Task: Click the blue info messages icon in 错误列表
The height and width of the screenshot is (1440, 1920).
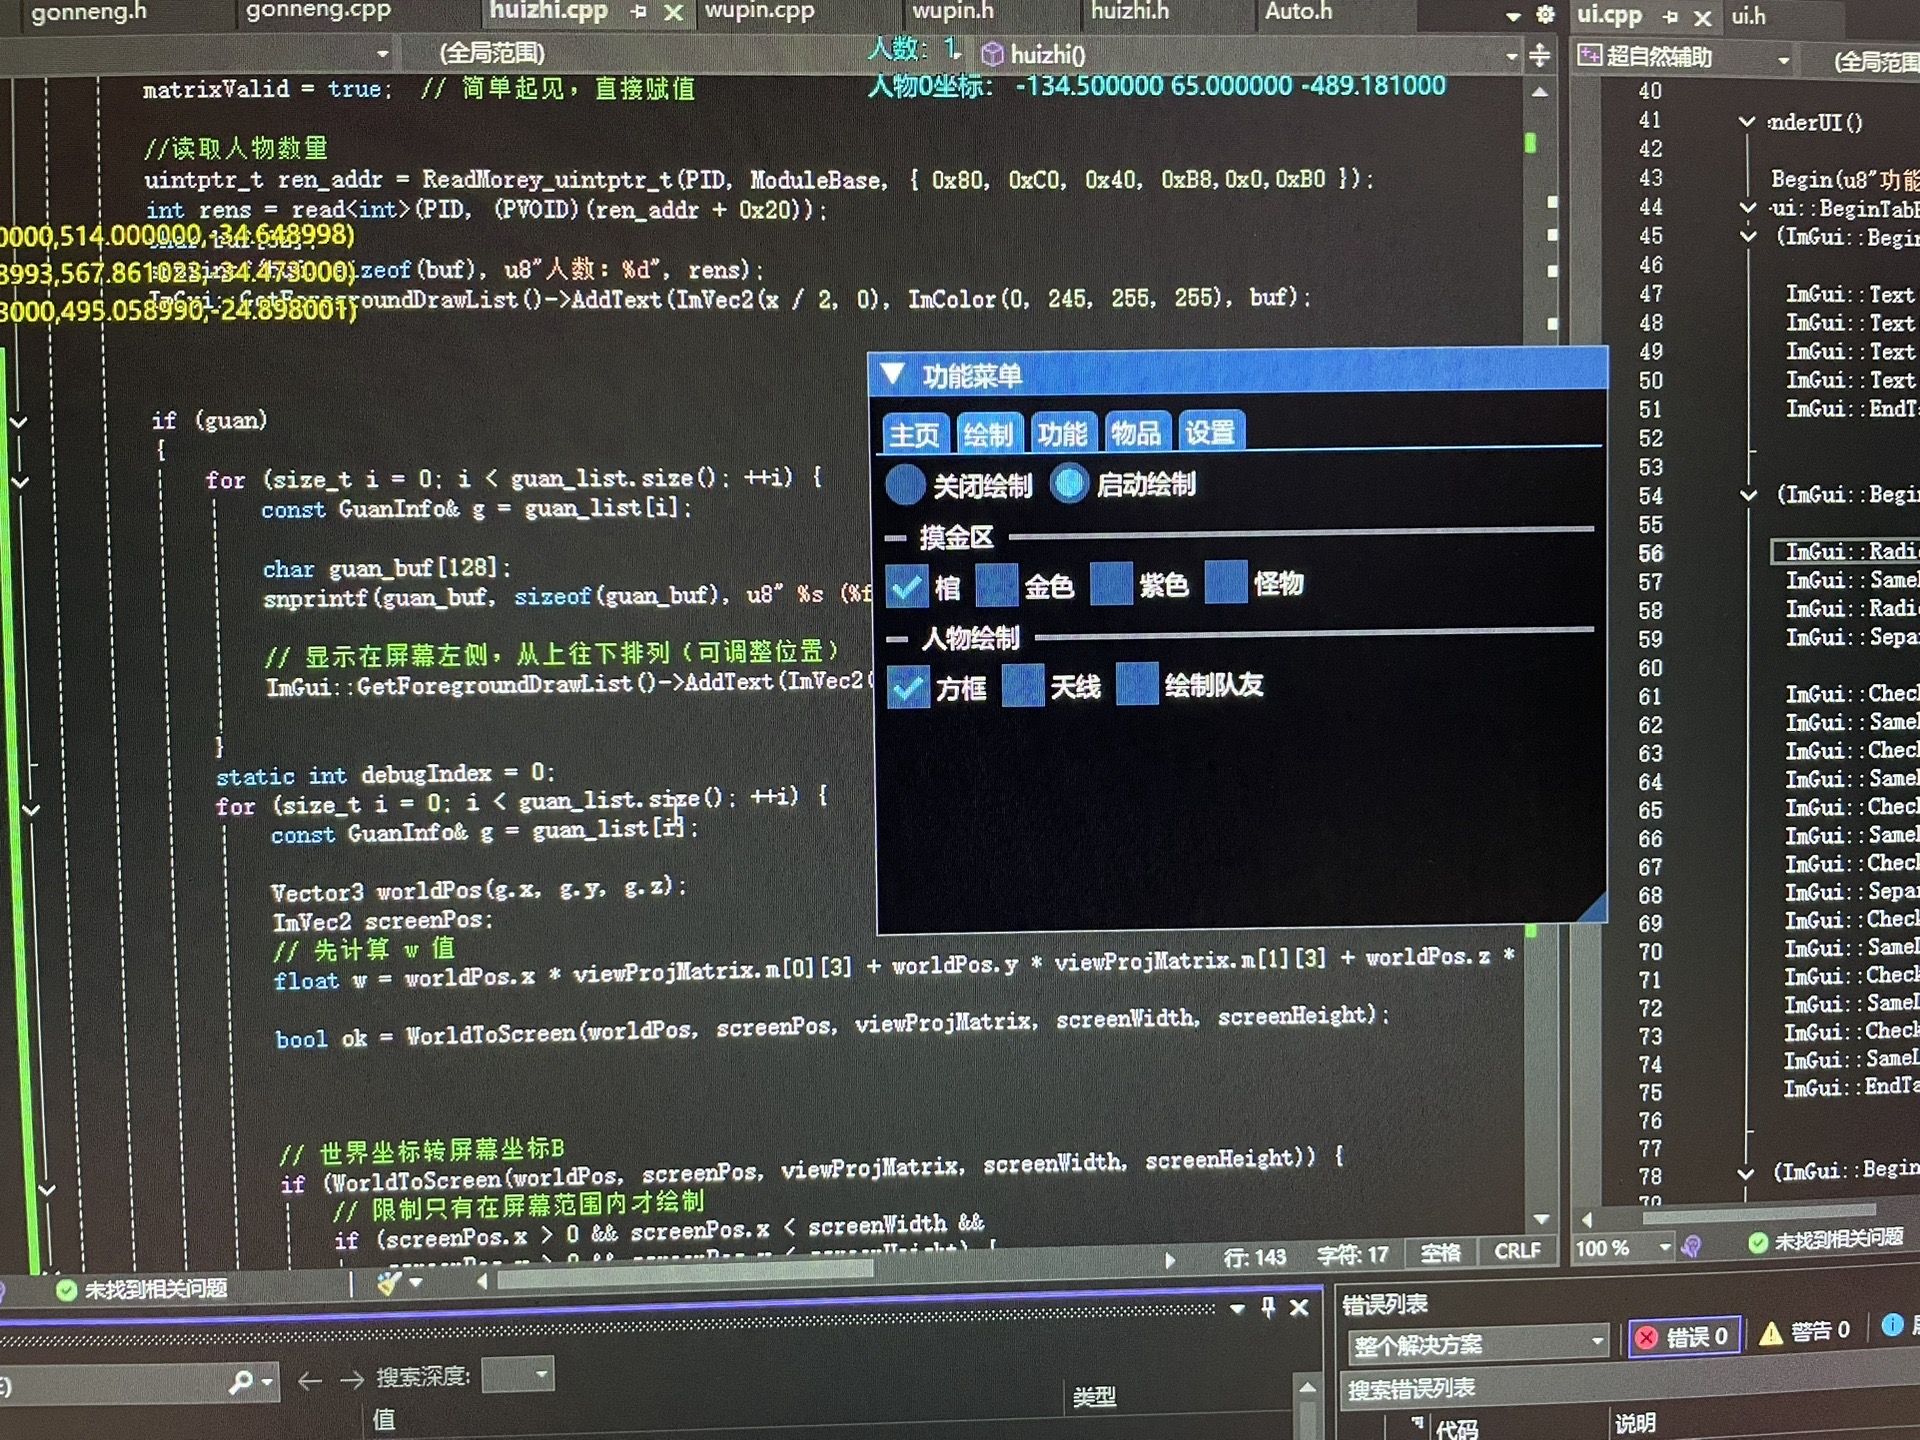Action: point(1892,1325)
